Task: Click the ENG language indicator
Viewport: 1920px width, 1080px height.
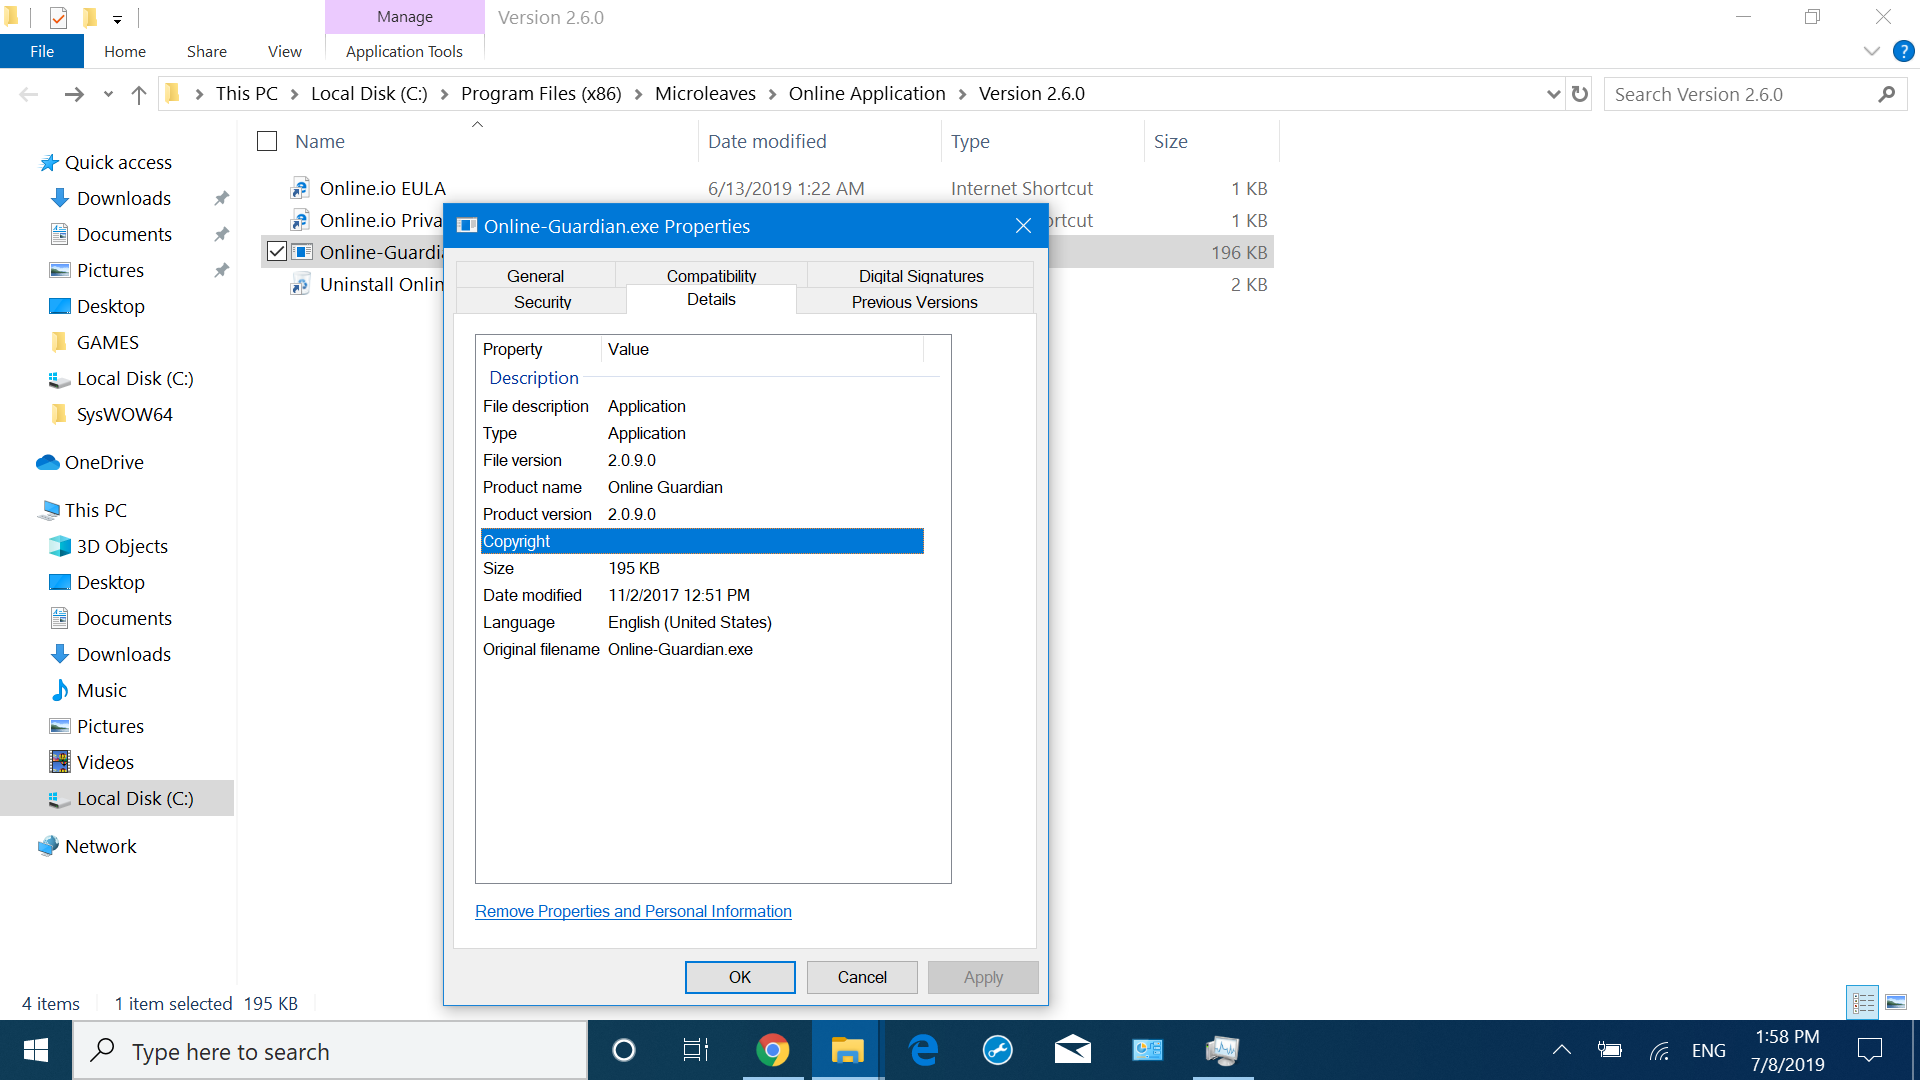Action: click(x=1708, y=1050)
